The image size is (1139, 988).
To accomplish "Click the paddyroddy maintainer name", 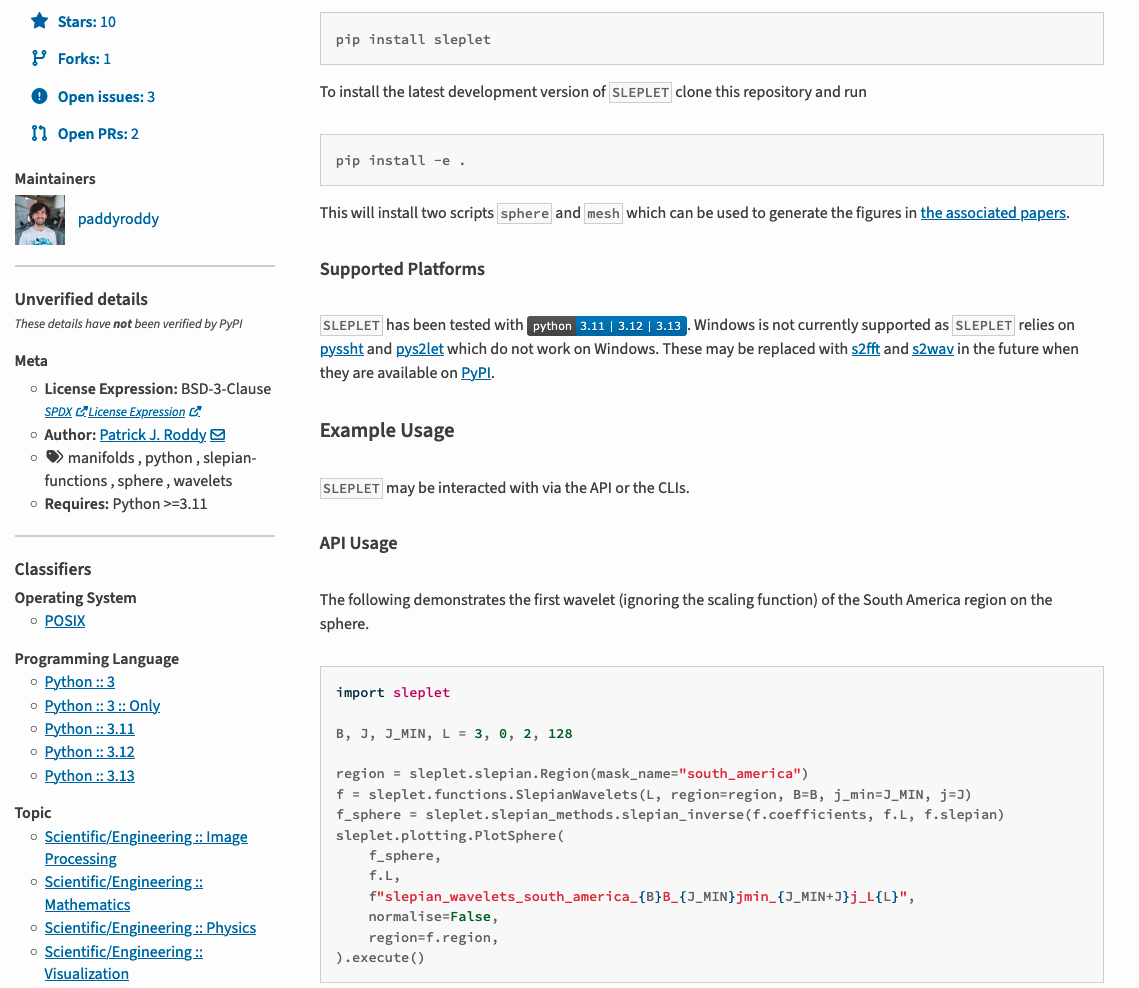I will pyautogui.click(x=118, y=218).
